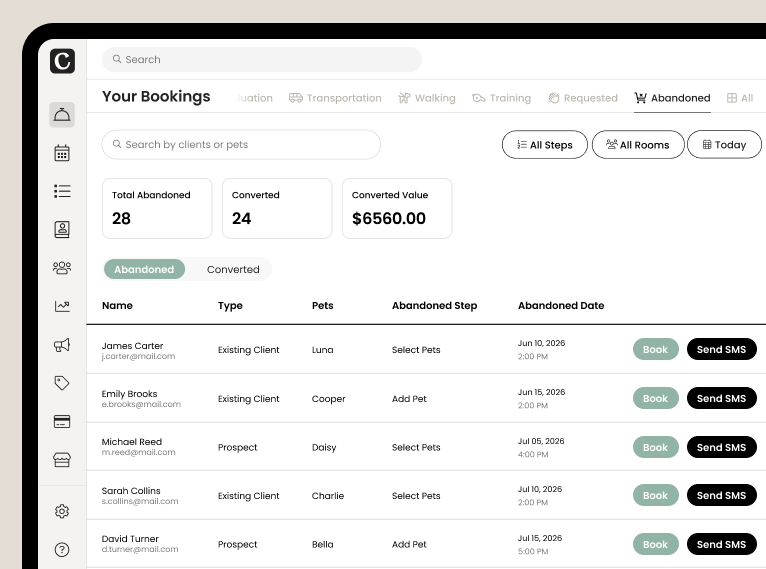The width and height of the screenshot is (766, 569).
Task: Click pet name Charlie
Action: point(328,496)
